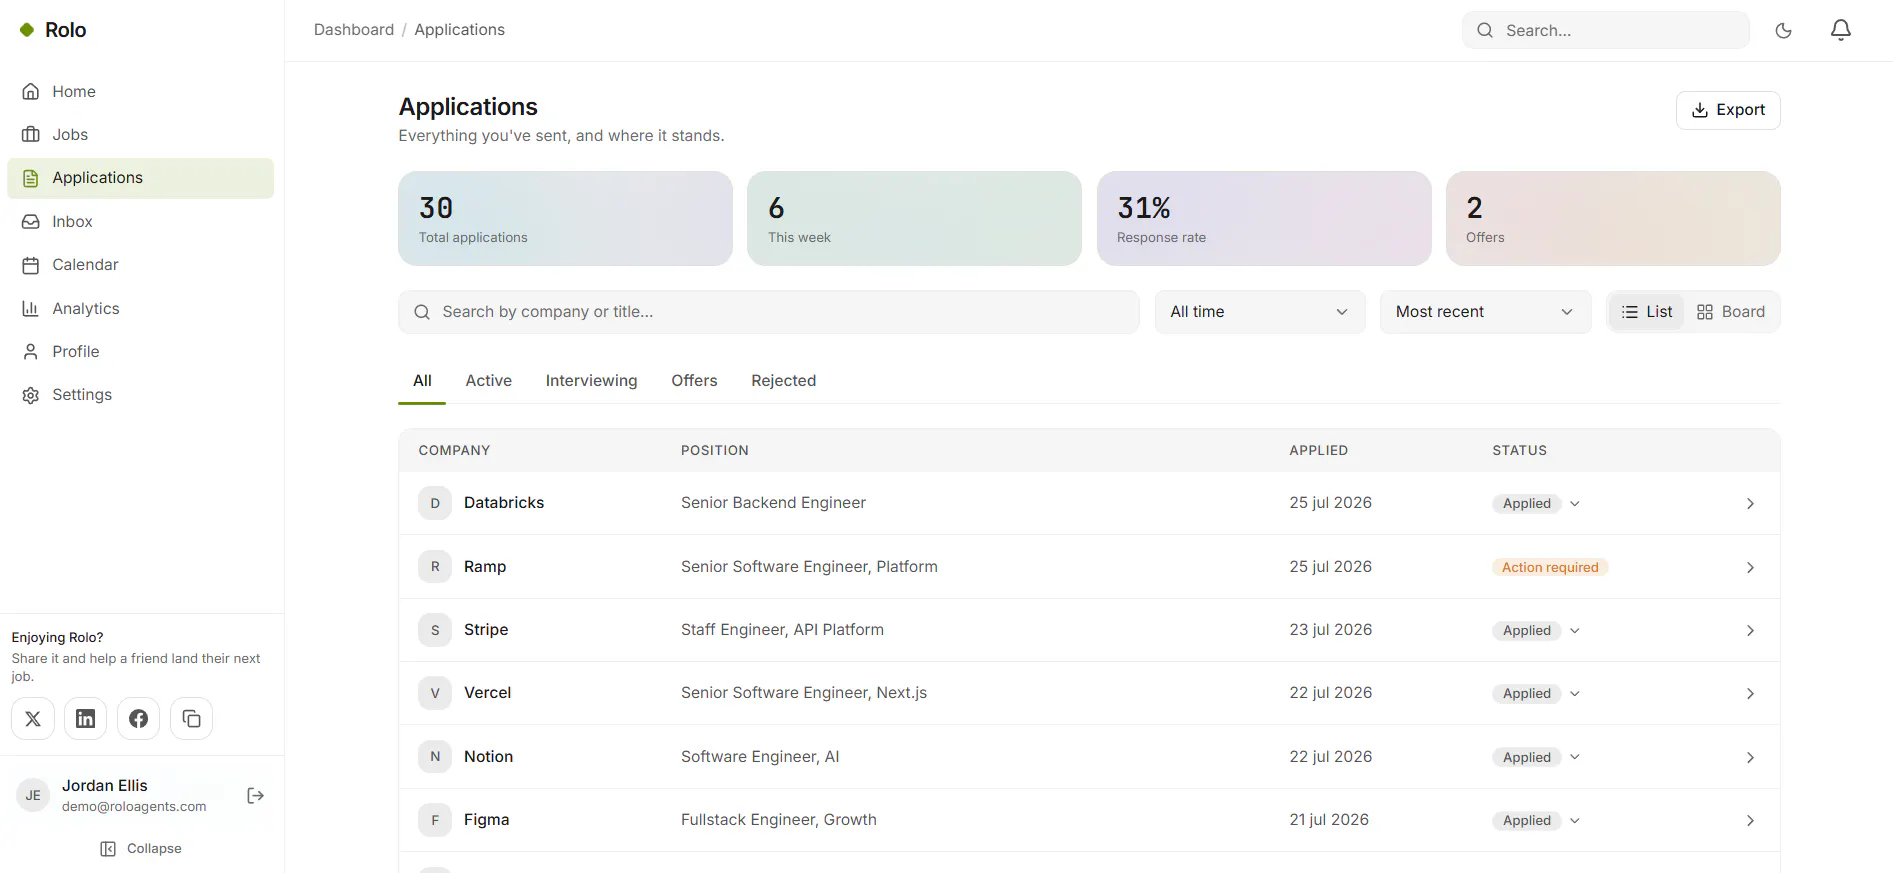
Task: Collapse the sidebar
Action: click(141, 849)
